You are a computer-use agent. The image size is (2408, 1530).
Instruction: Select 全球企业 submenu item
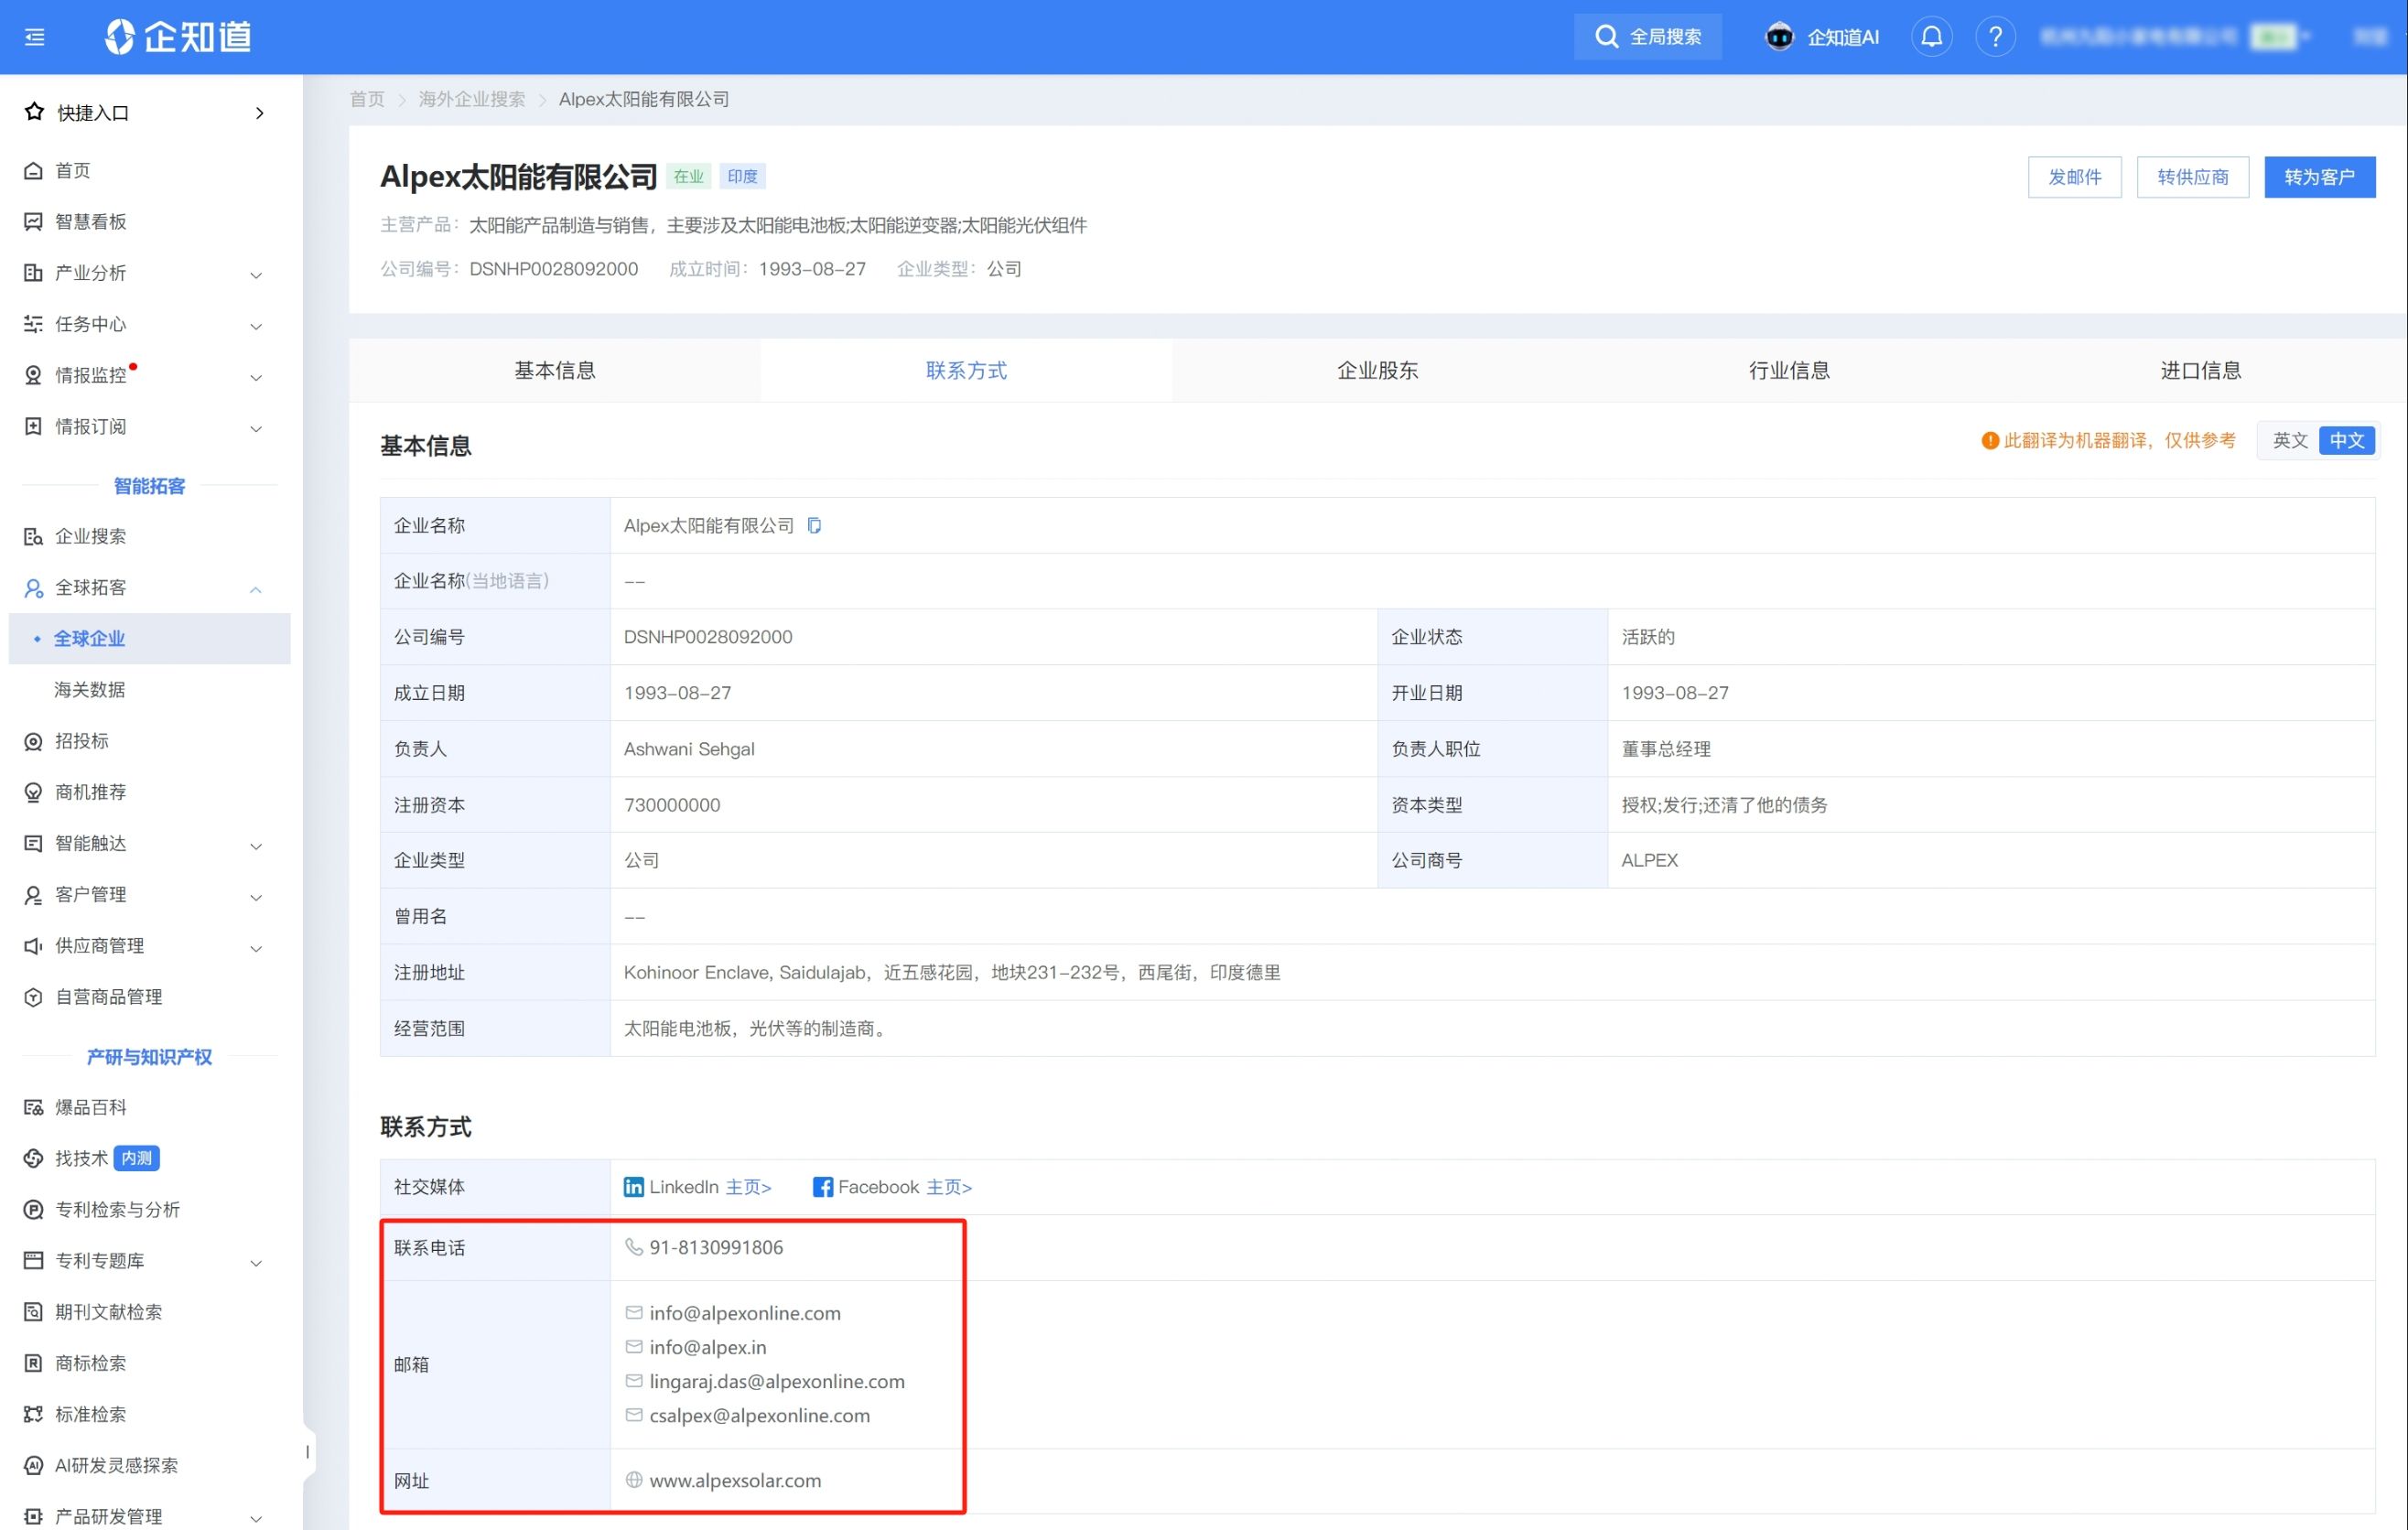(150, 638)
